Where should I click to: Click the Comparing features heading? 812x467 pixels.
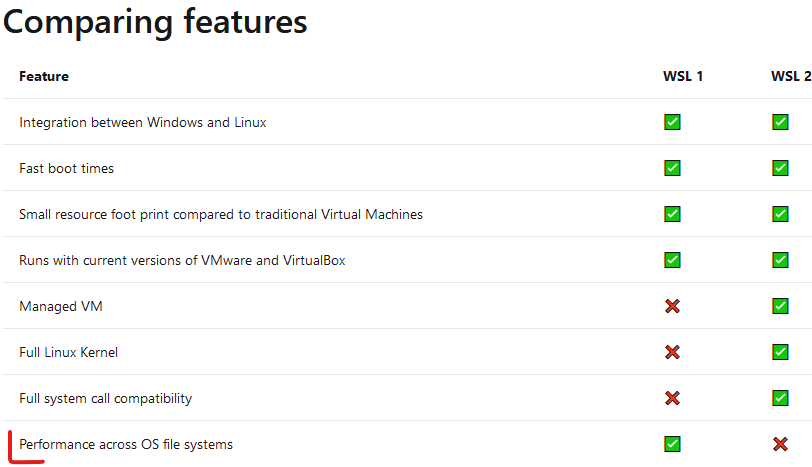(x=155, y=22)
